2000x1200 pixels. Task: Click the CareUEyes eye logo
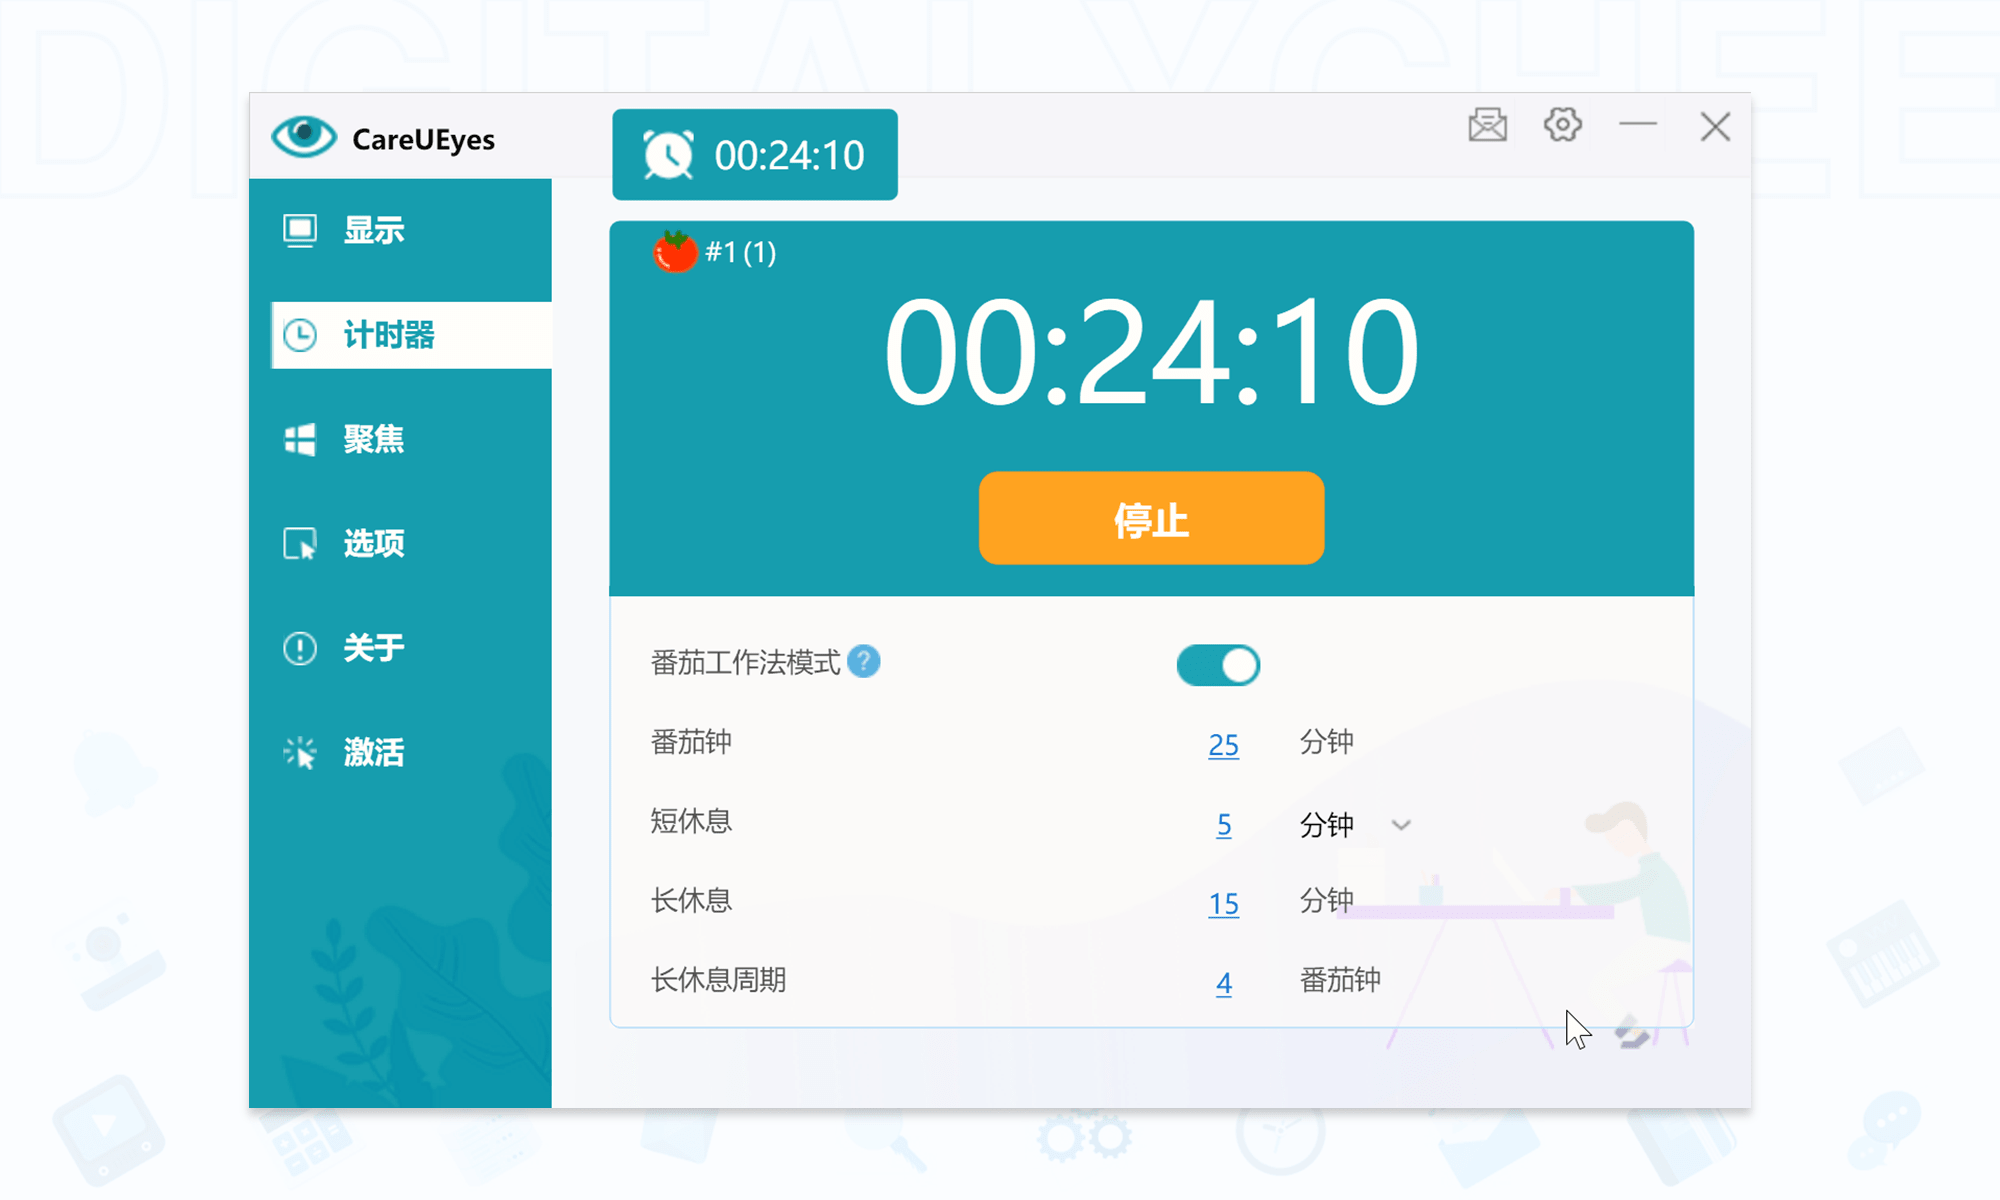304,137
